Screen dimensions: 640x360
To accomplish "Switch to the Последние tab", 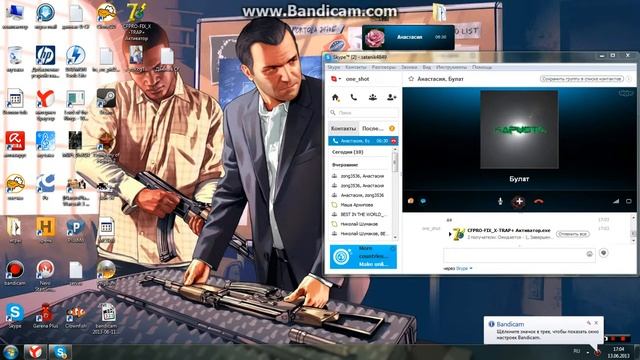I will click(373, 128).
